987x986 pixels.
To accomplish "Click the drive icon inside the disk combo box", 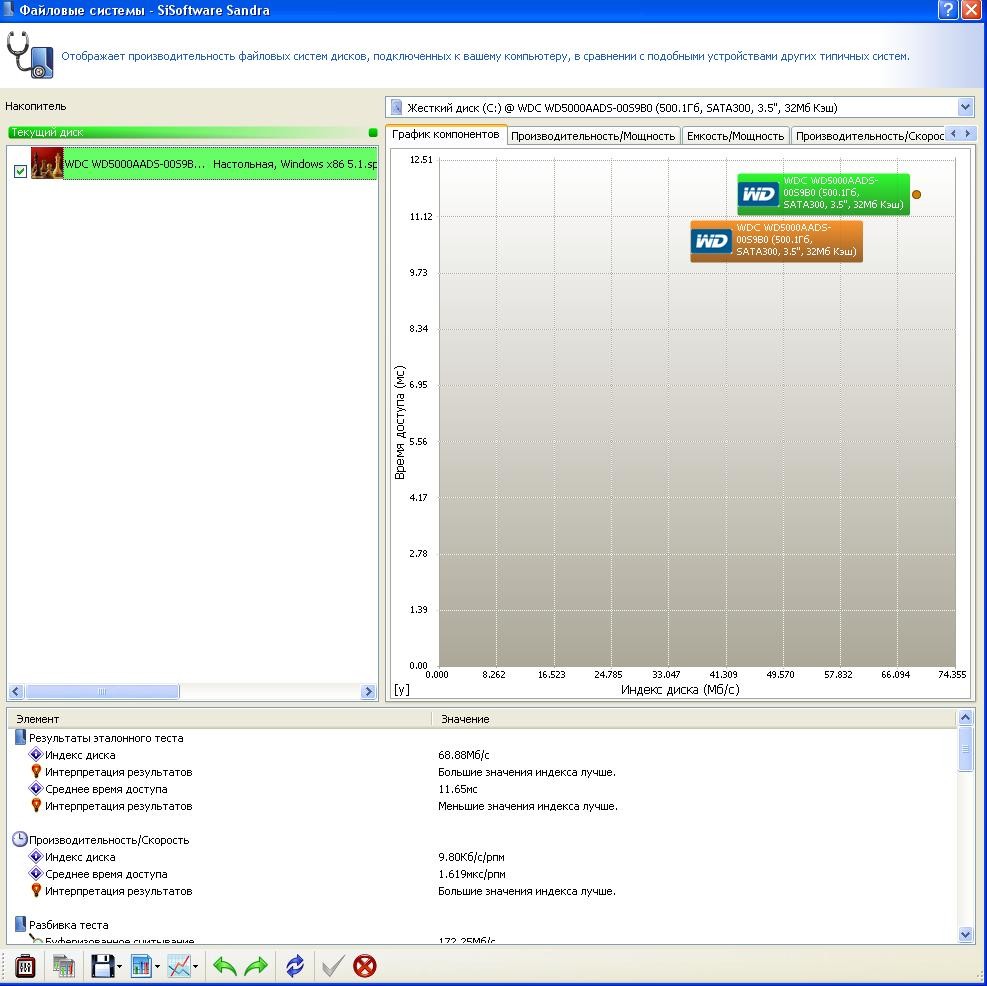I will coord(397,107).
